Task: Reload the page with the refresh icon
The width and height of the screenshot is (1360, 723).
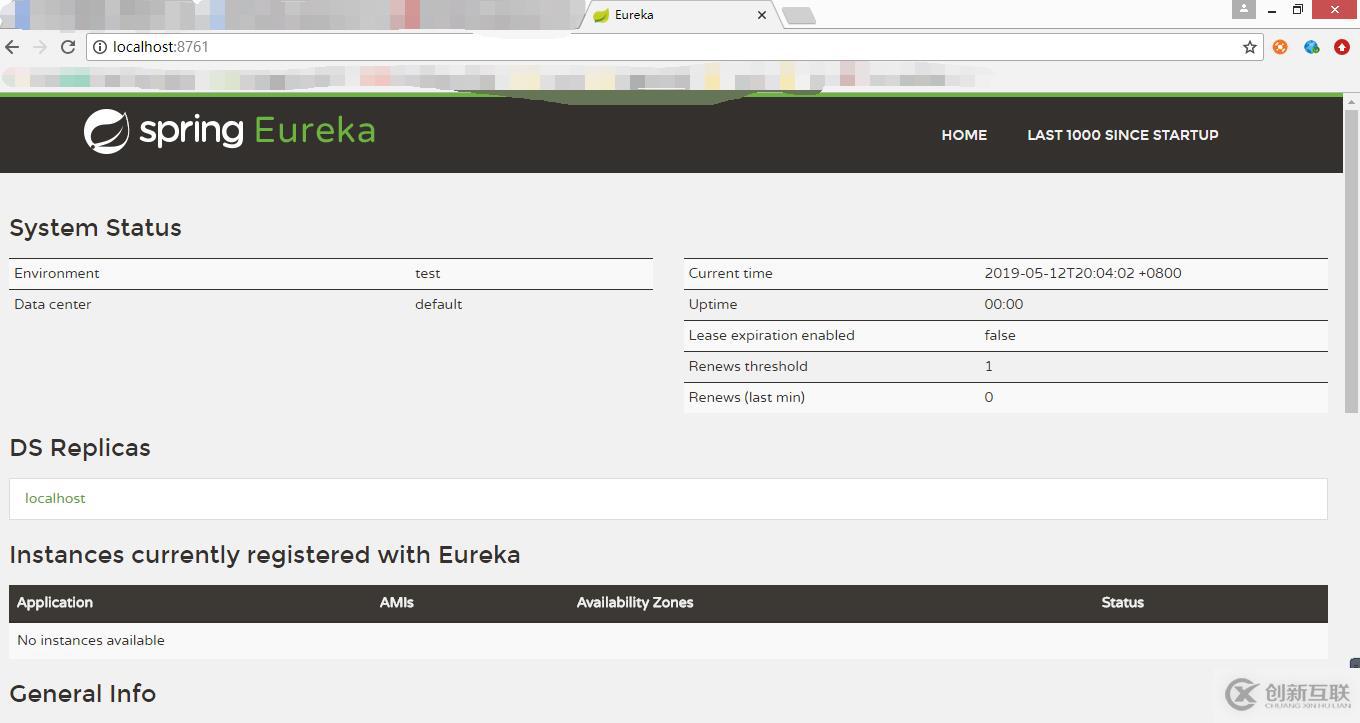Action: (x=68, y=47)
